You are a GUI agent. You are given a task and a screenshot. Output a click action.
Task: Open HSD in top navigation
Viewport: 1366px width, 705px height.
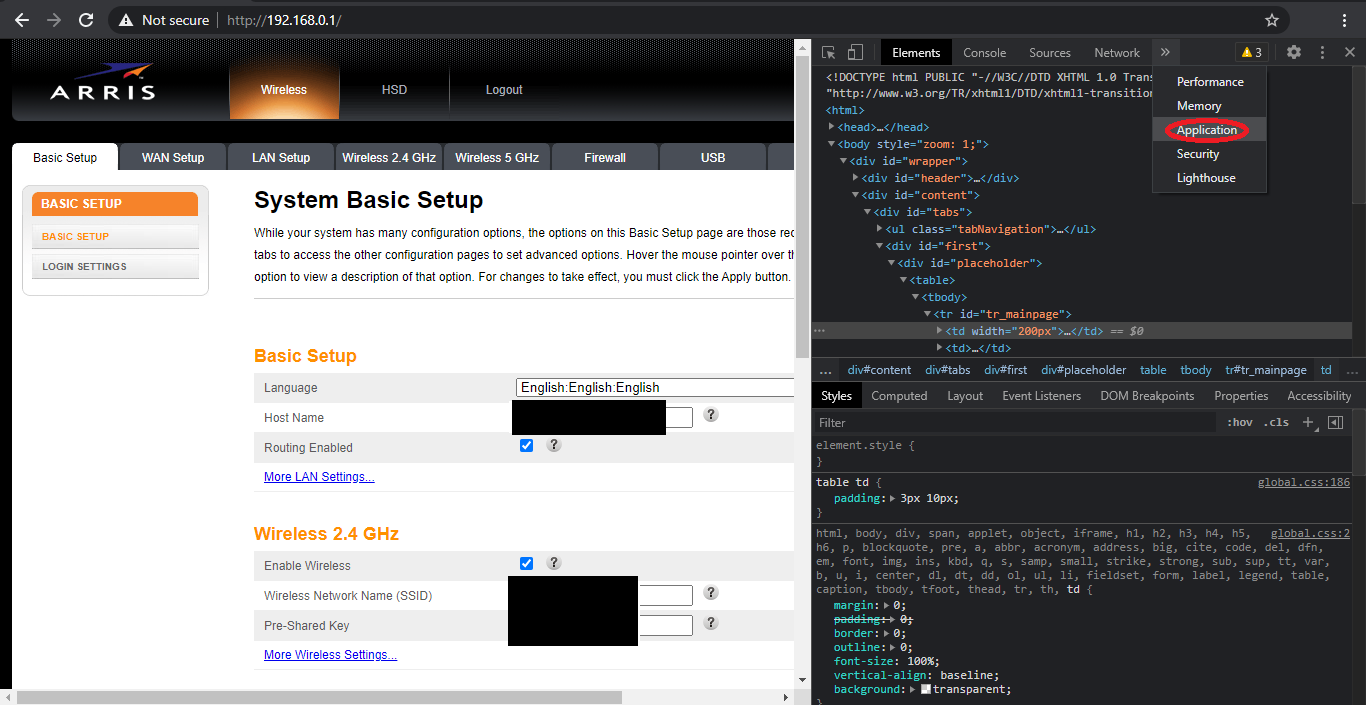(394, 90)
